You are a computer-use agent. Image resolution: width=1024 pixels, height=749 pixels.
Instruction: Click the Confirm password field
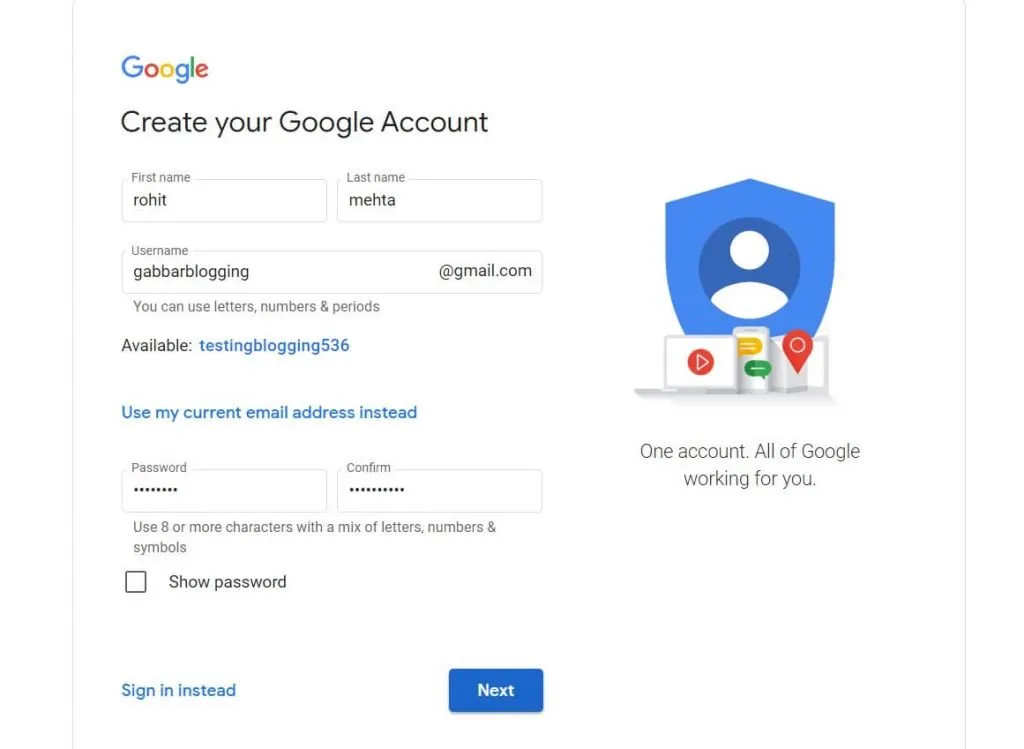coord(440,491)
